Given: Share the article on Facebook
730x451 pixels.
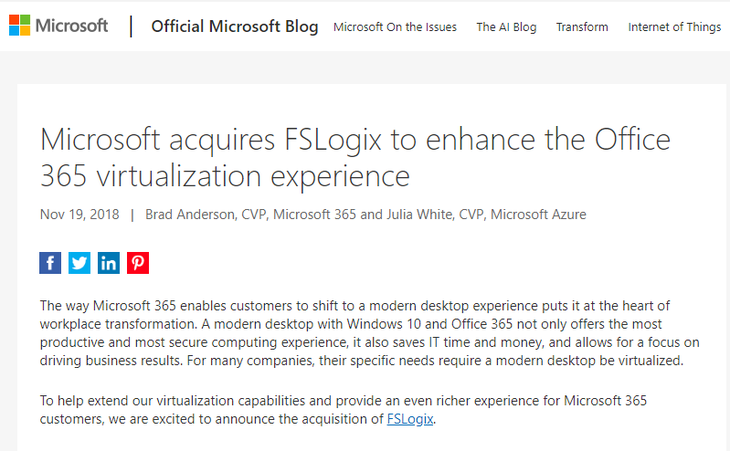Looking at the screenshot, I should pyautogui.click(x=50, y=263).
